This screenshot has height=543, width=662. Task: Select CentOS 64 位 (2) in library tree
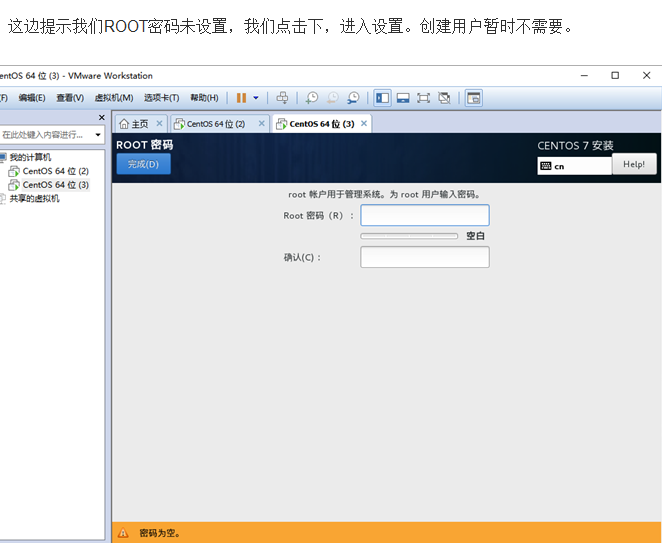click(56, 171)
